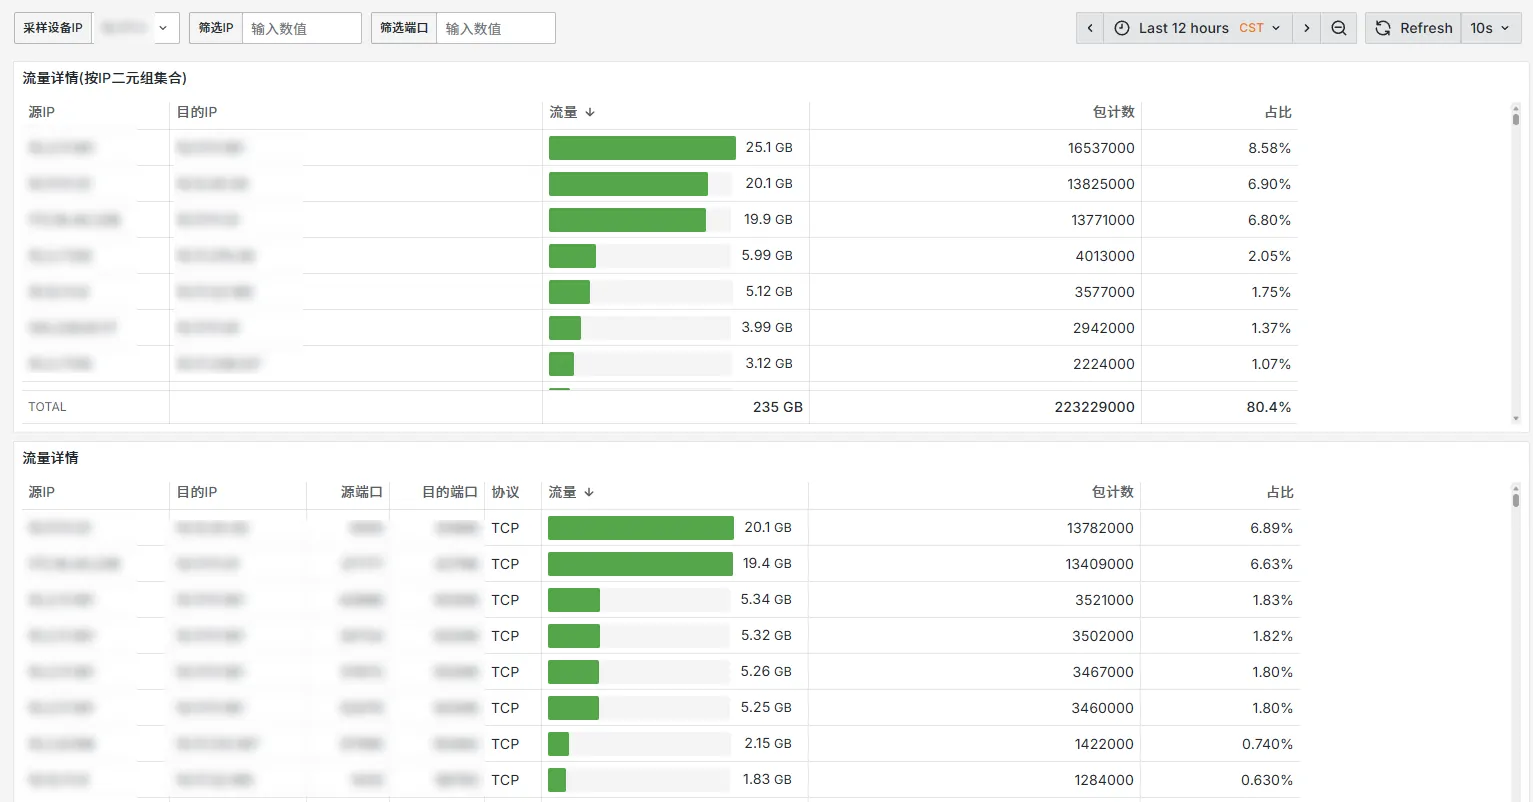The image size is (1533, 802).
Task: Expand the 采样设备IP variable dropdown
Action: click(x=136, y=28)
